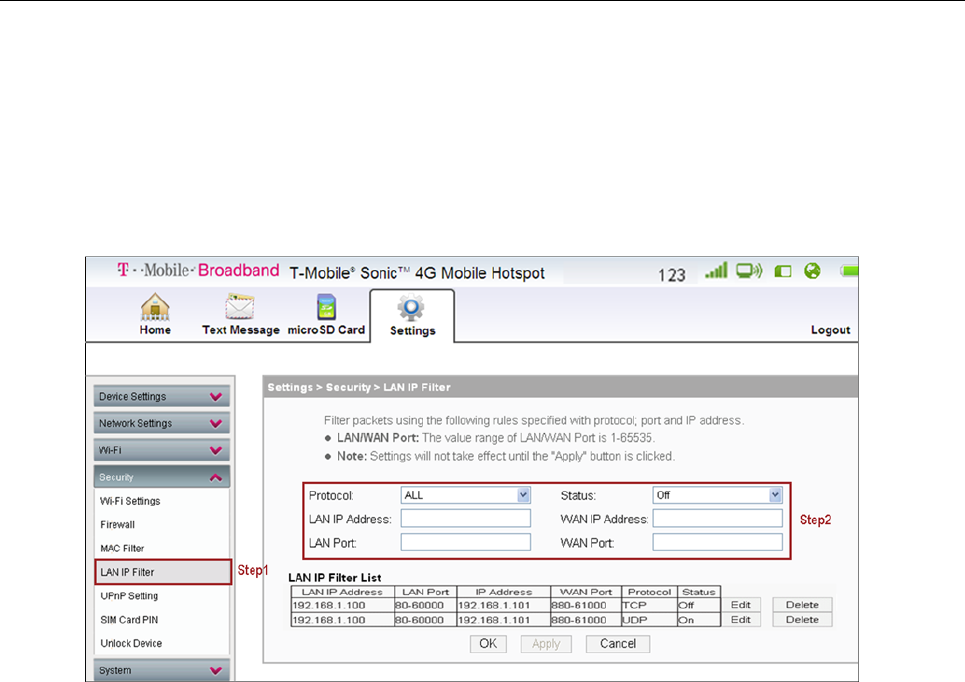Click the T-Mobile Broadband logo
The width and height of the screenshot is (965, 682).
pos(198,270)
